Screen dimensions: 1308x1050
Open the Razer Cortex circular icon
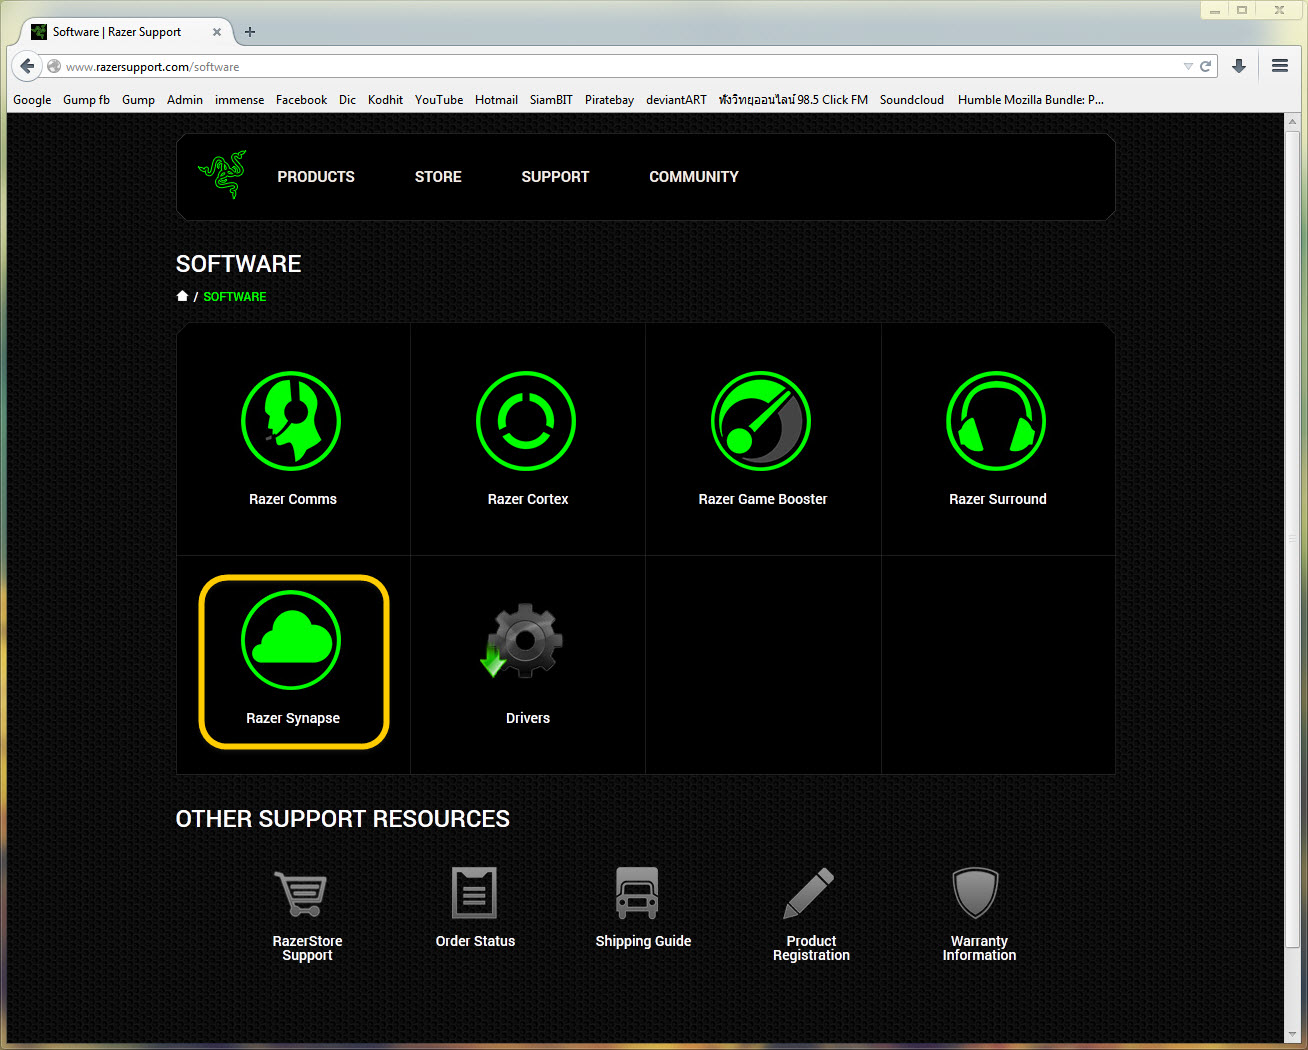point(526,421)
